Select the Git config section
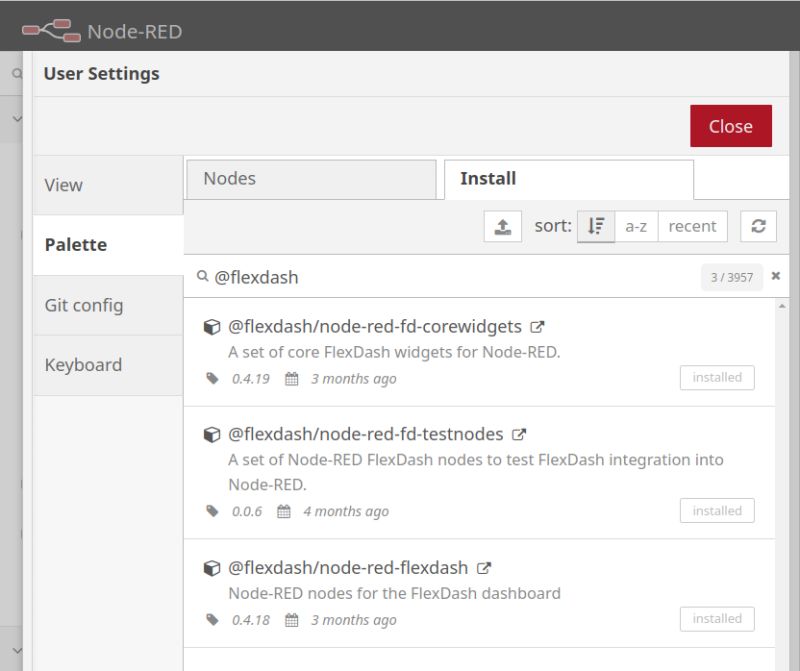The image size is (800, 671). click(x=84, y=305)
